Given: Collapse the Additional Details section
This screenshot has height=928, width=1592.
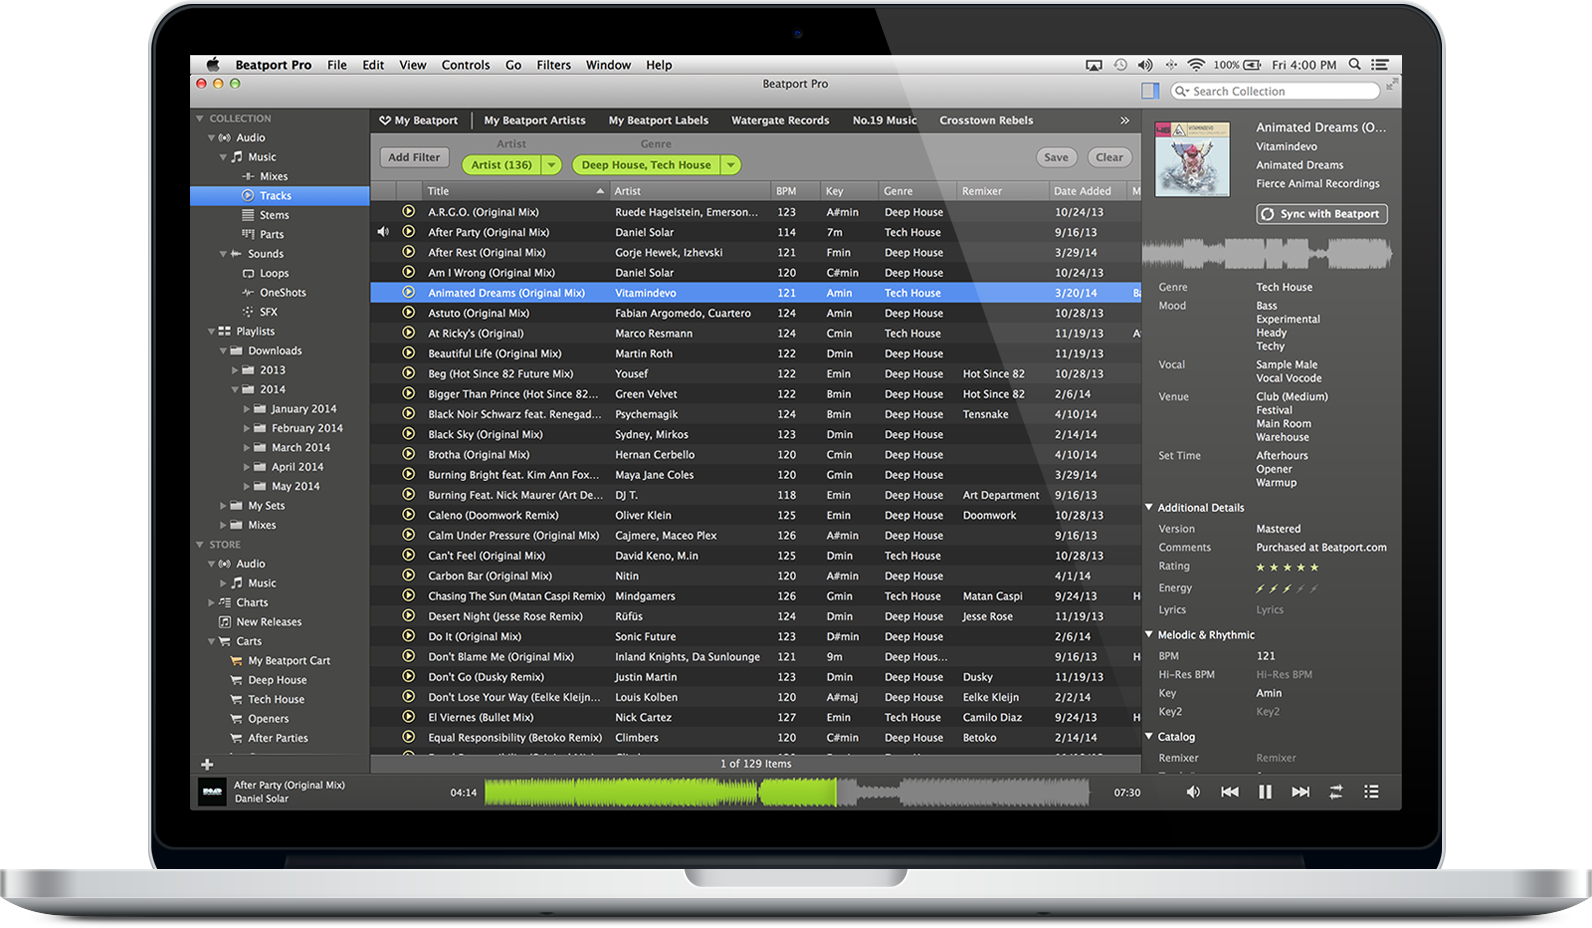Looking at the screenshot, I should pos(1149,508).
